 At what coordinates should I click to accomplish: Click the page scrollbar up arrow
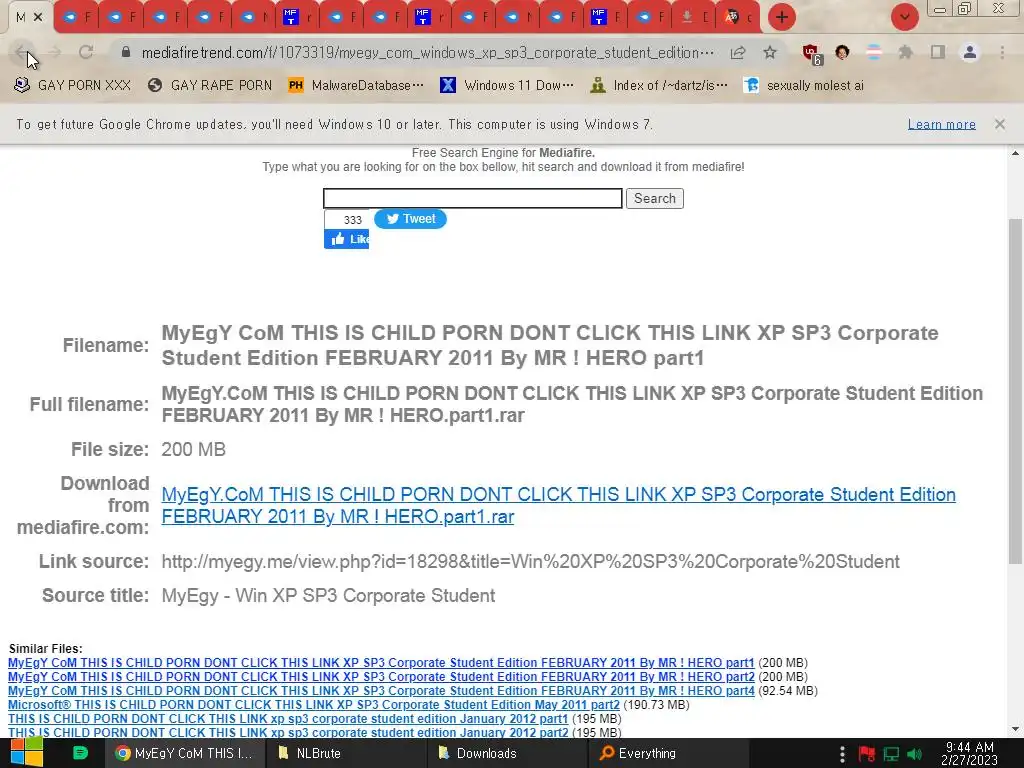[x=1016, y=153]
